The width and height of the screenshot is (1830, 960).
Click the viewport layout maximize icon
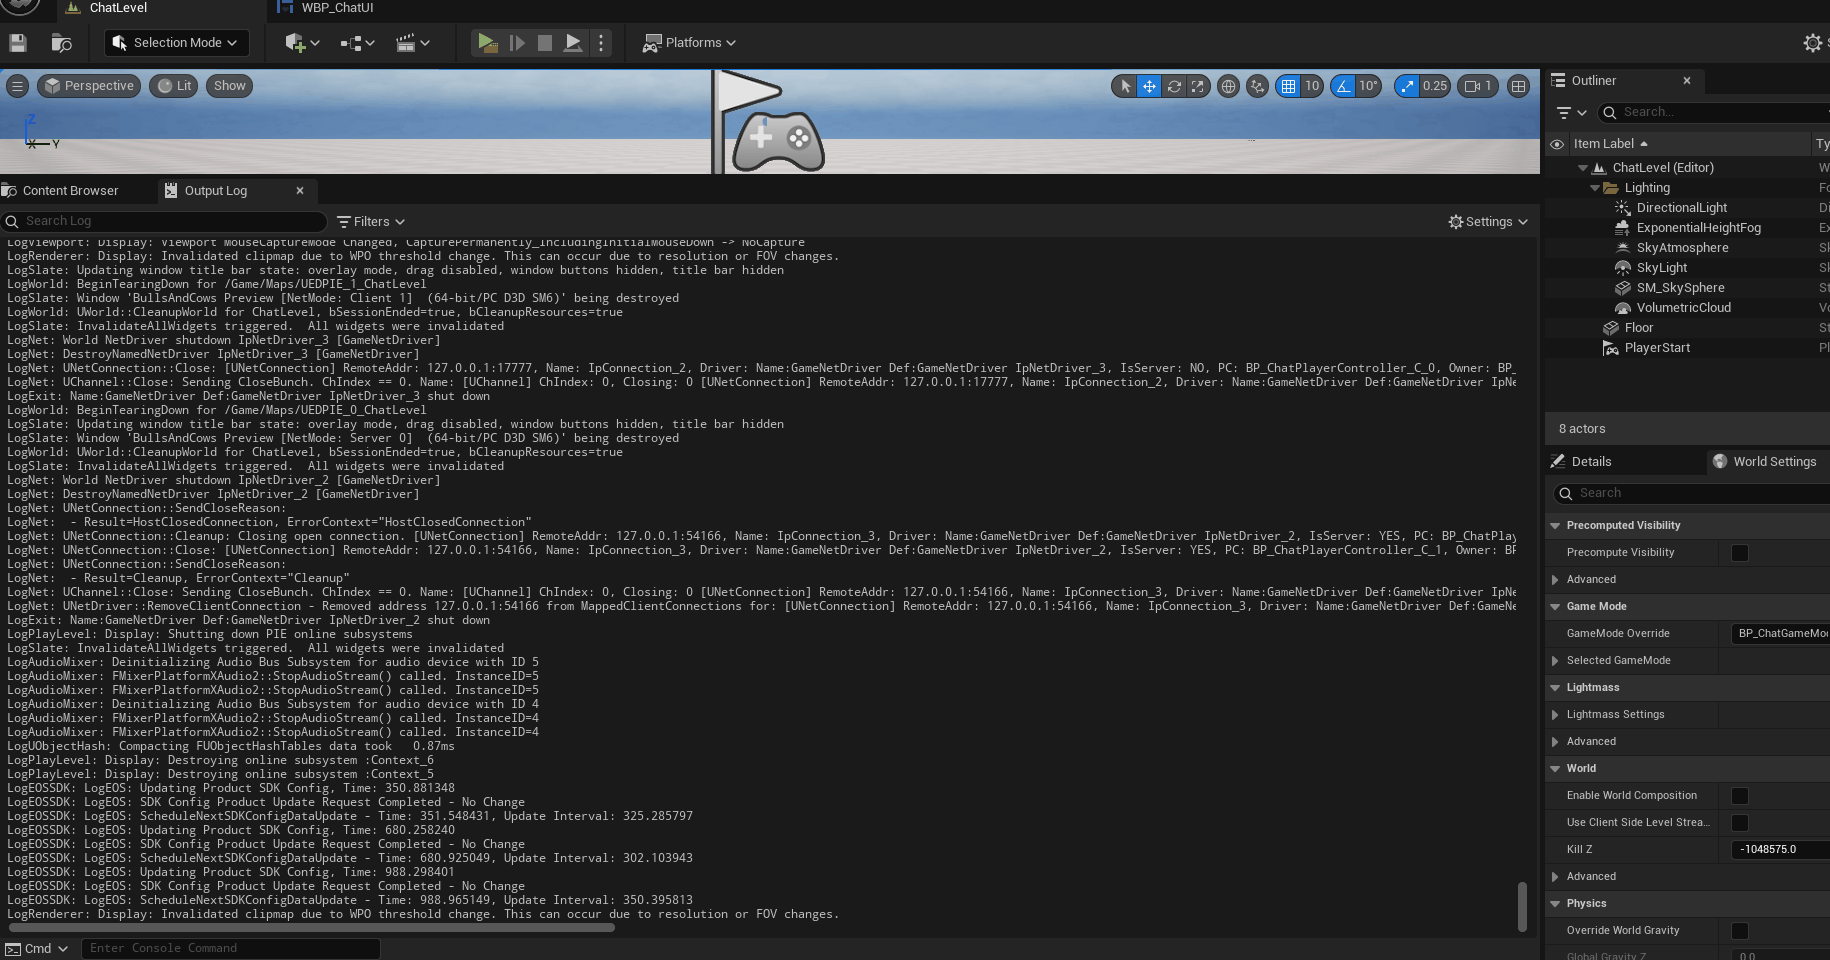coord(1518,86)
